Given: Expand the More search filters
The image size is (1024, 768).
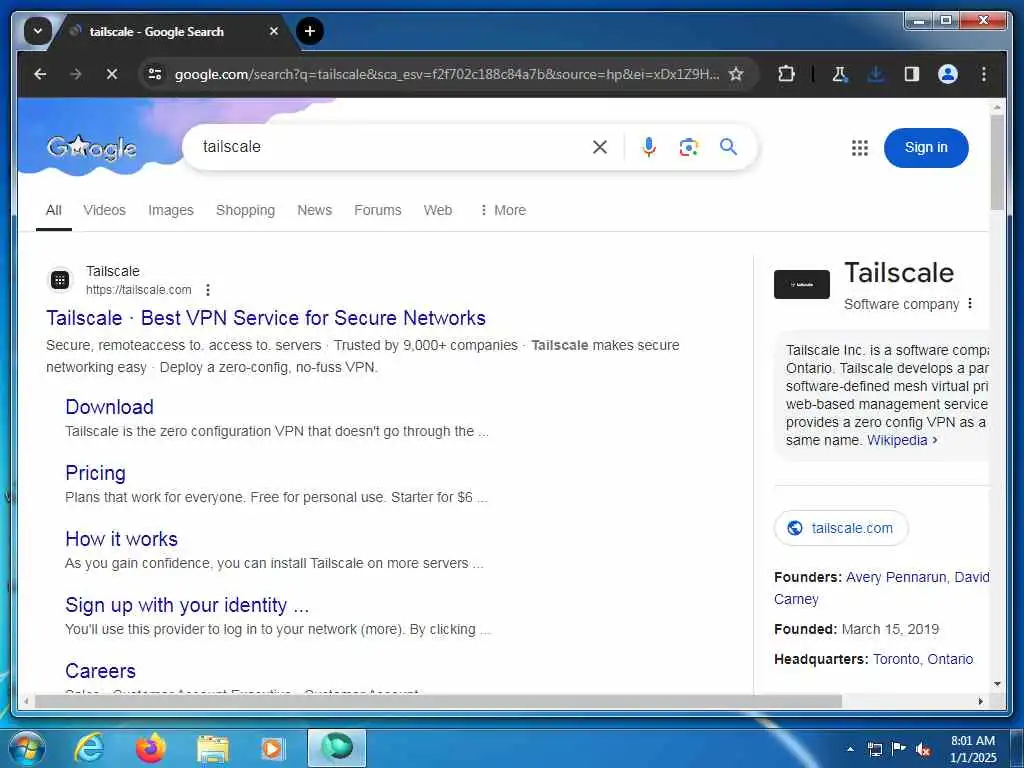Looking at the screenshot, I should tap(502, 210).
